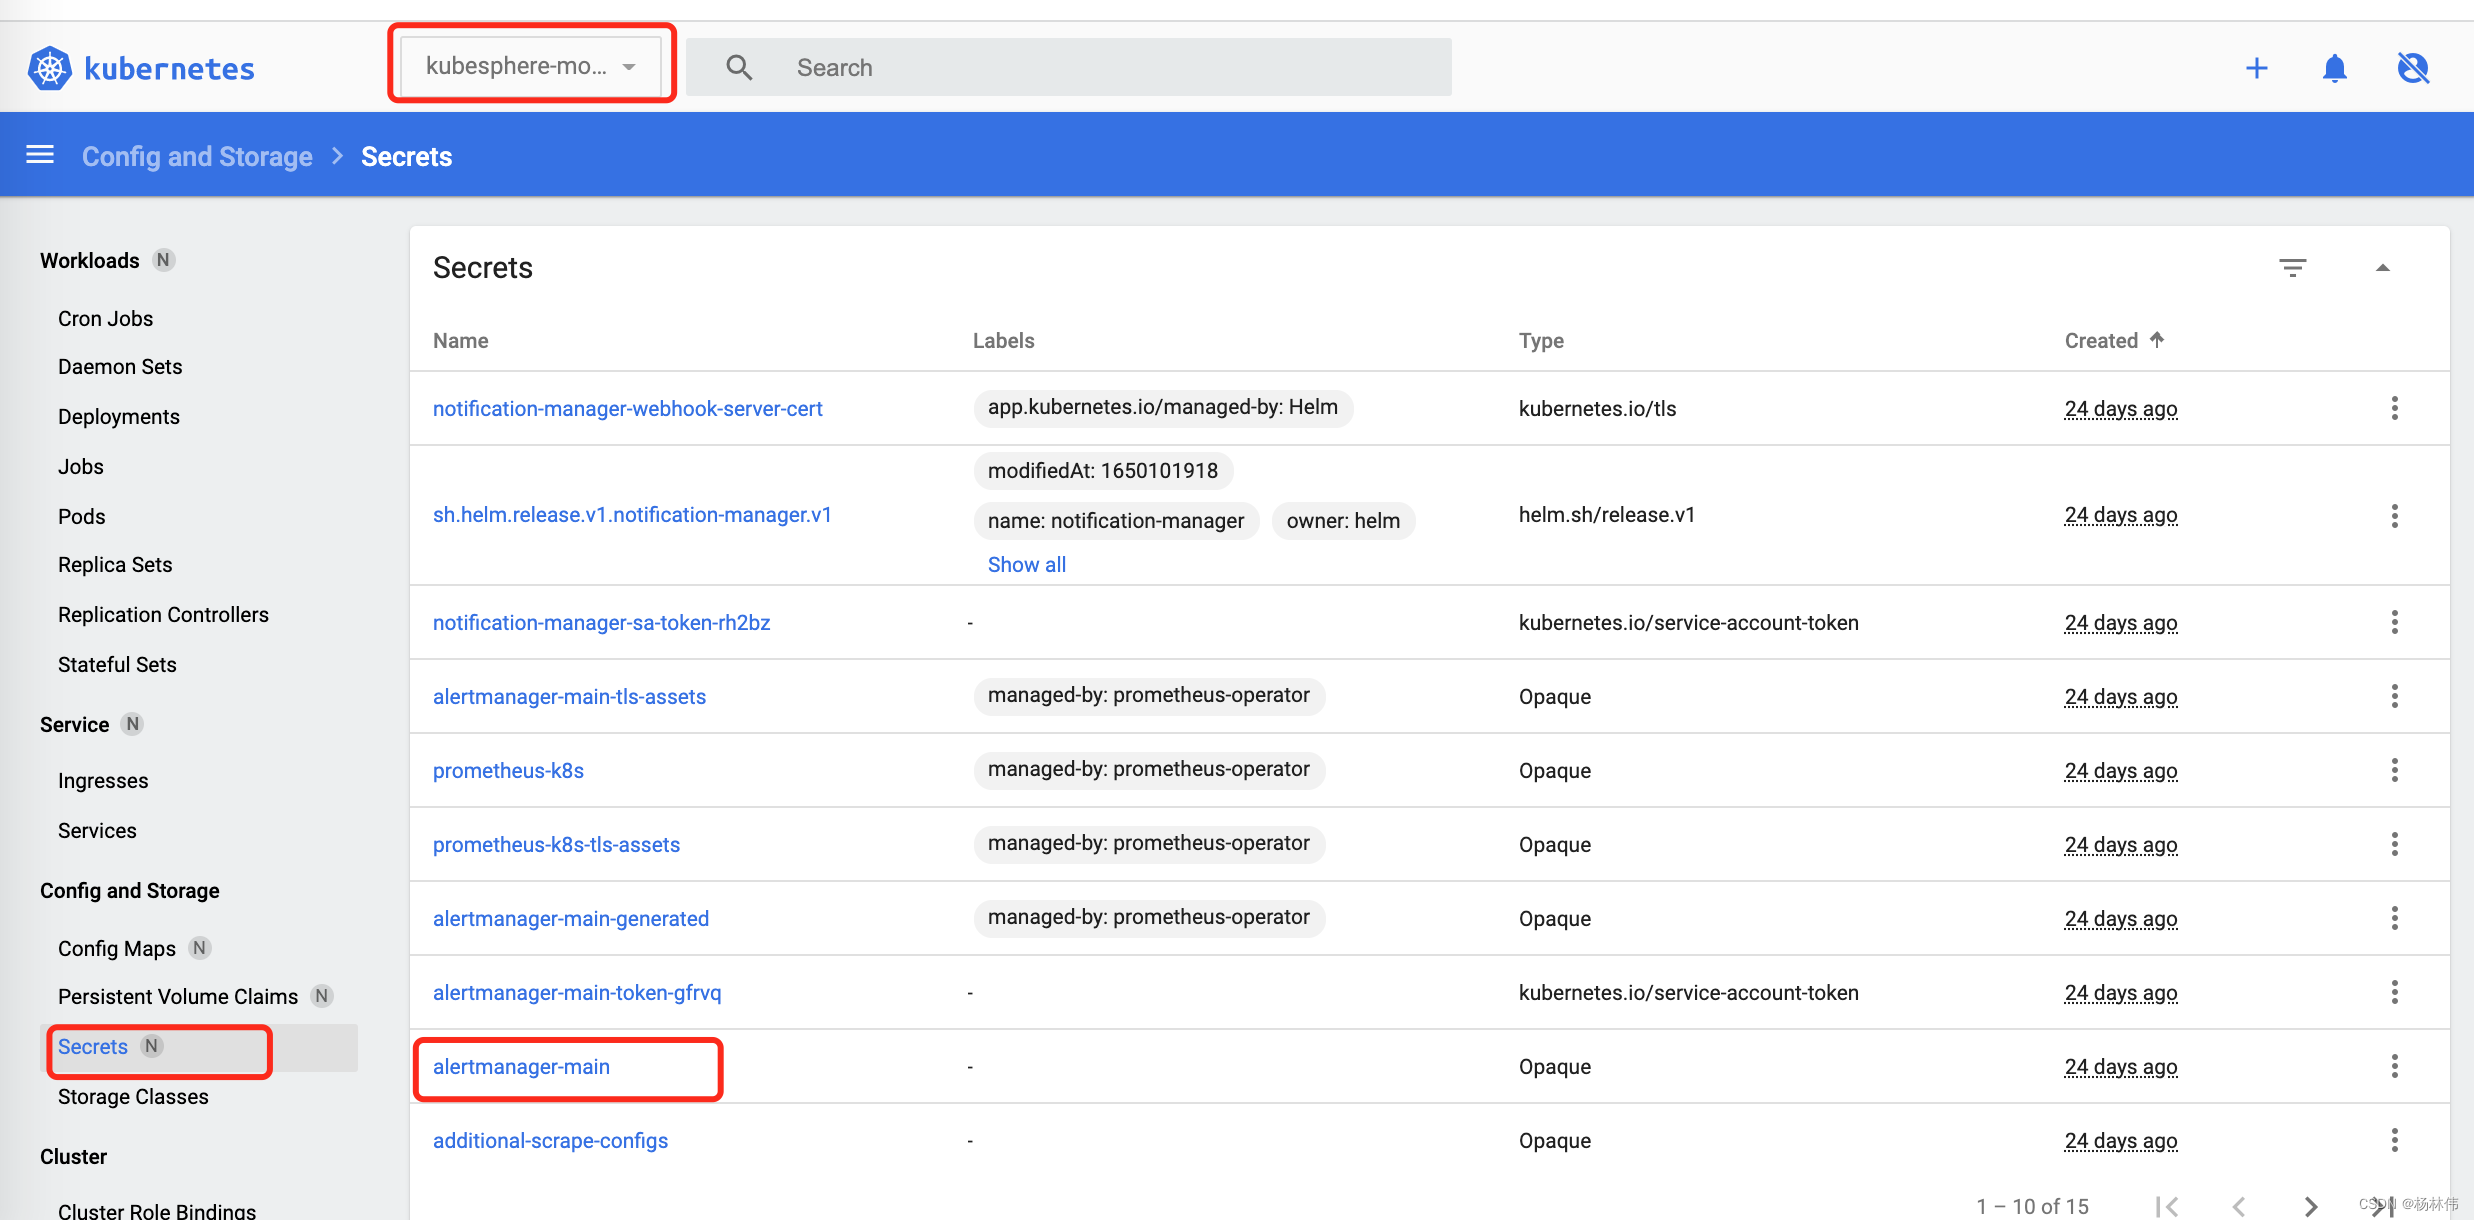Collapse the Secrets card with arrow

tap(2382, 268)
